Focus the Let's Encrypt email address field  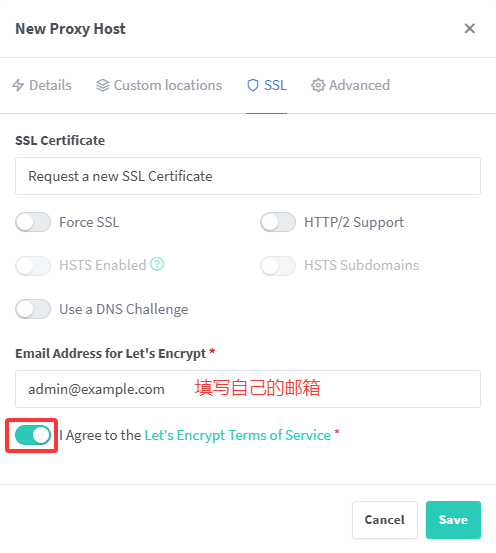tap(248, 389)
